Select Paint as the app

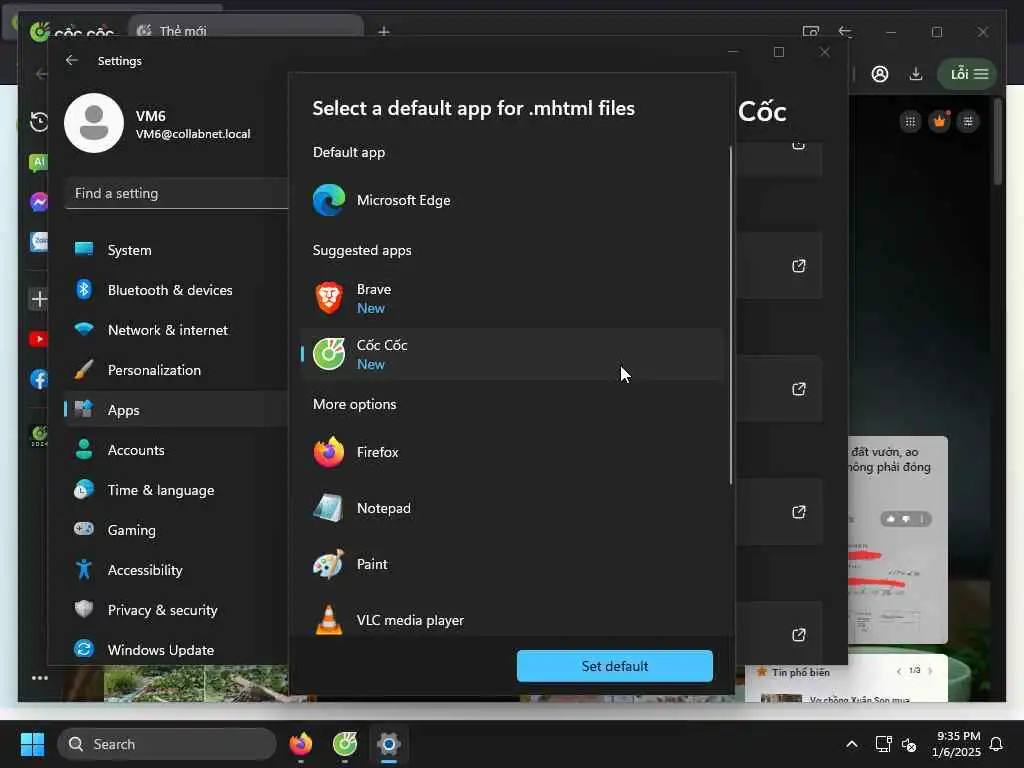coord(513,564)
